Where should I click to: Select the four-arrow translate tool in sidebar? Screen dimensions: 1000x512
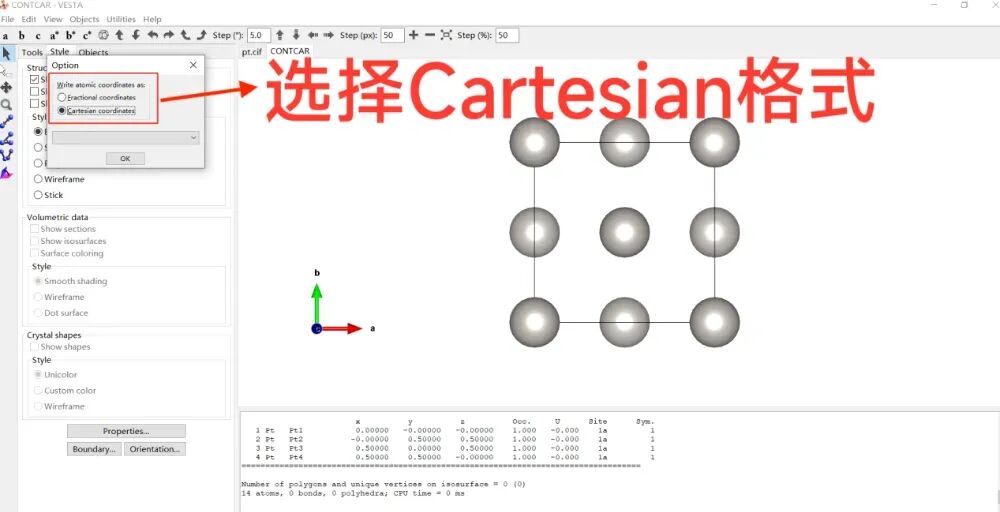pos(6,87)
